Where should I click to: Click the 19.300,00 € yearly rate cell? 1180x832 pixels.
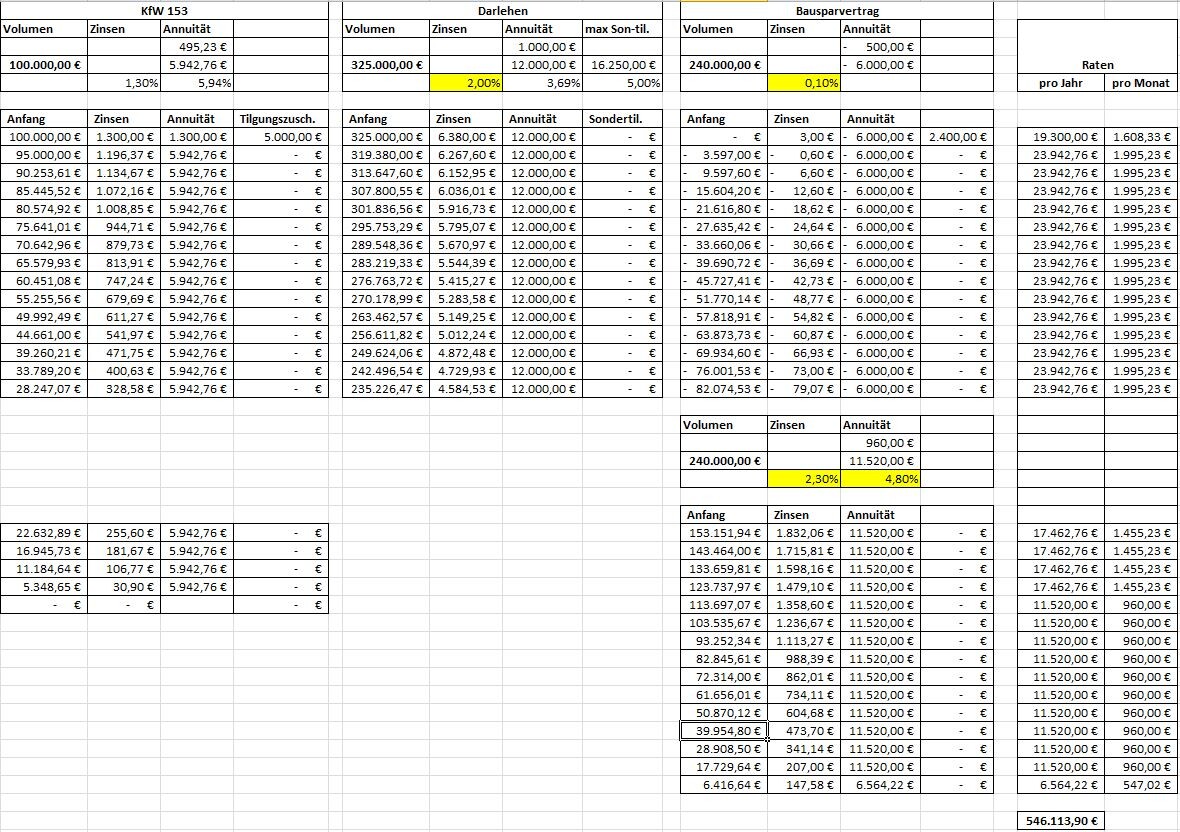pos(1060,137)
